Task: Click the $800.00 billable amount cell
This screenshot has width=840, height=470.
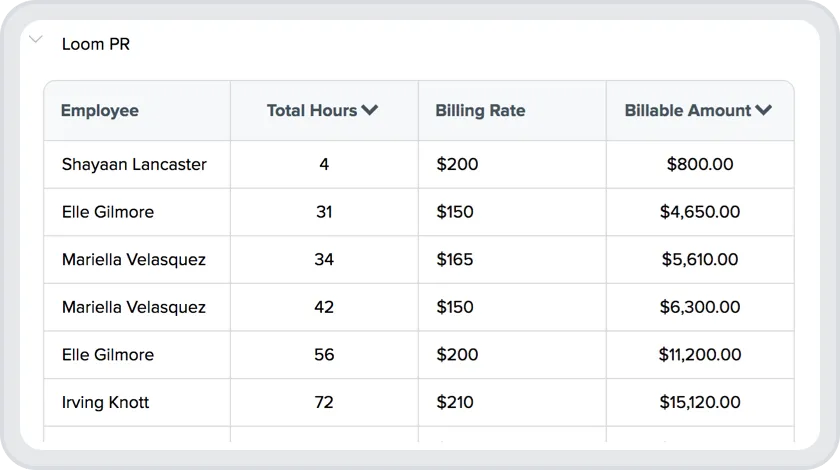Action: click(700, 164)
